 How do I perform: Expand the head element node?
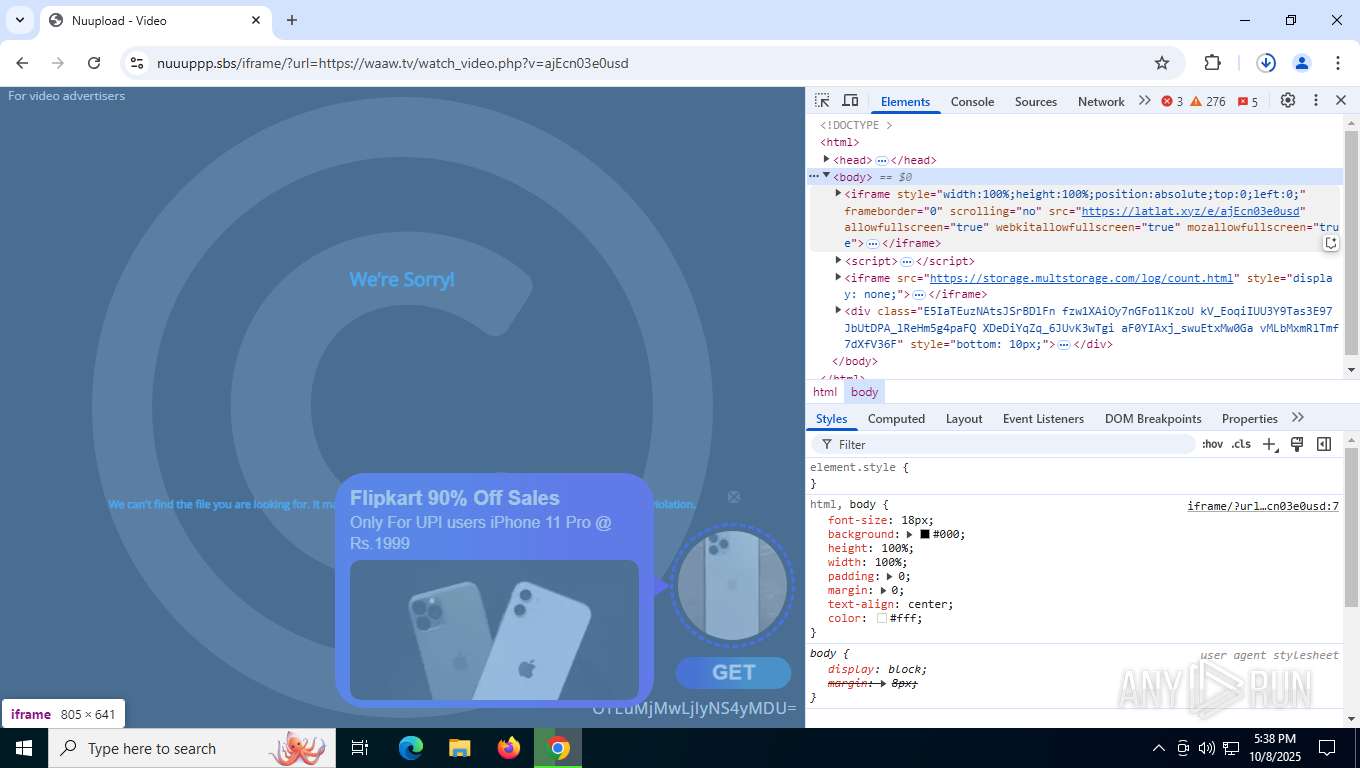pos(827,159)
